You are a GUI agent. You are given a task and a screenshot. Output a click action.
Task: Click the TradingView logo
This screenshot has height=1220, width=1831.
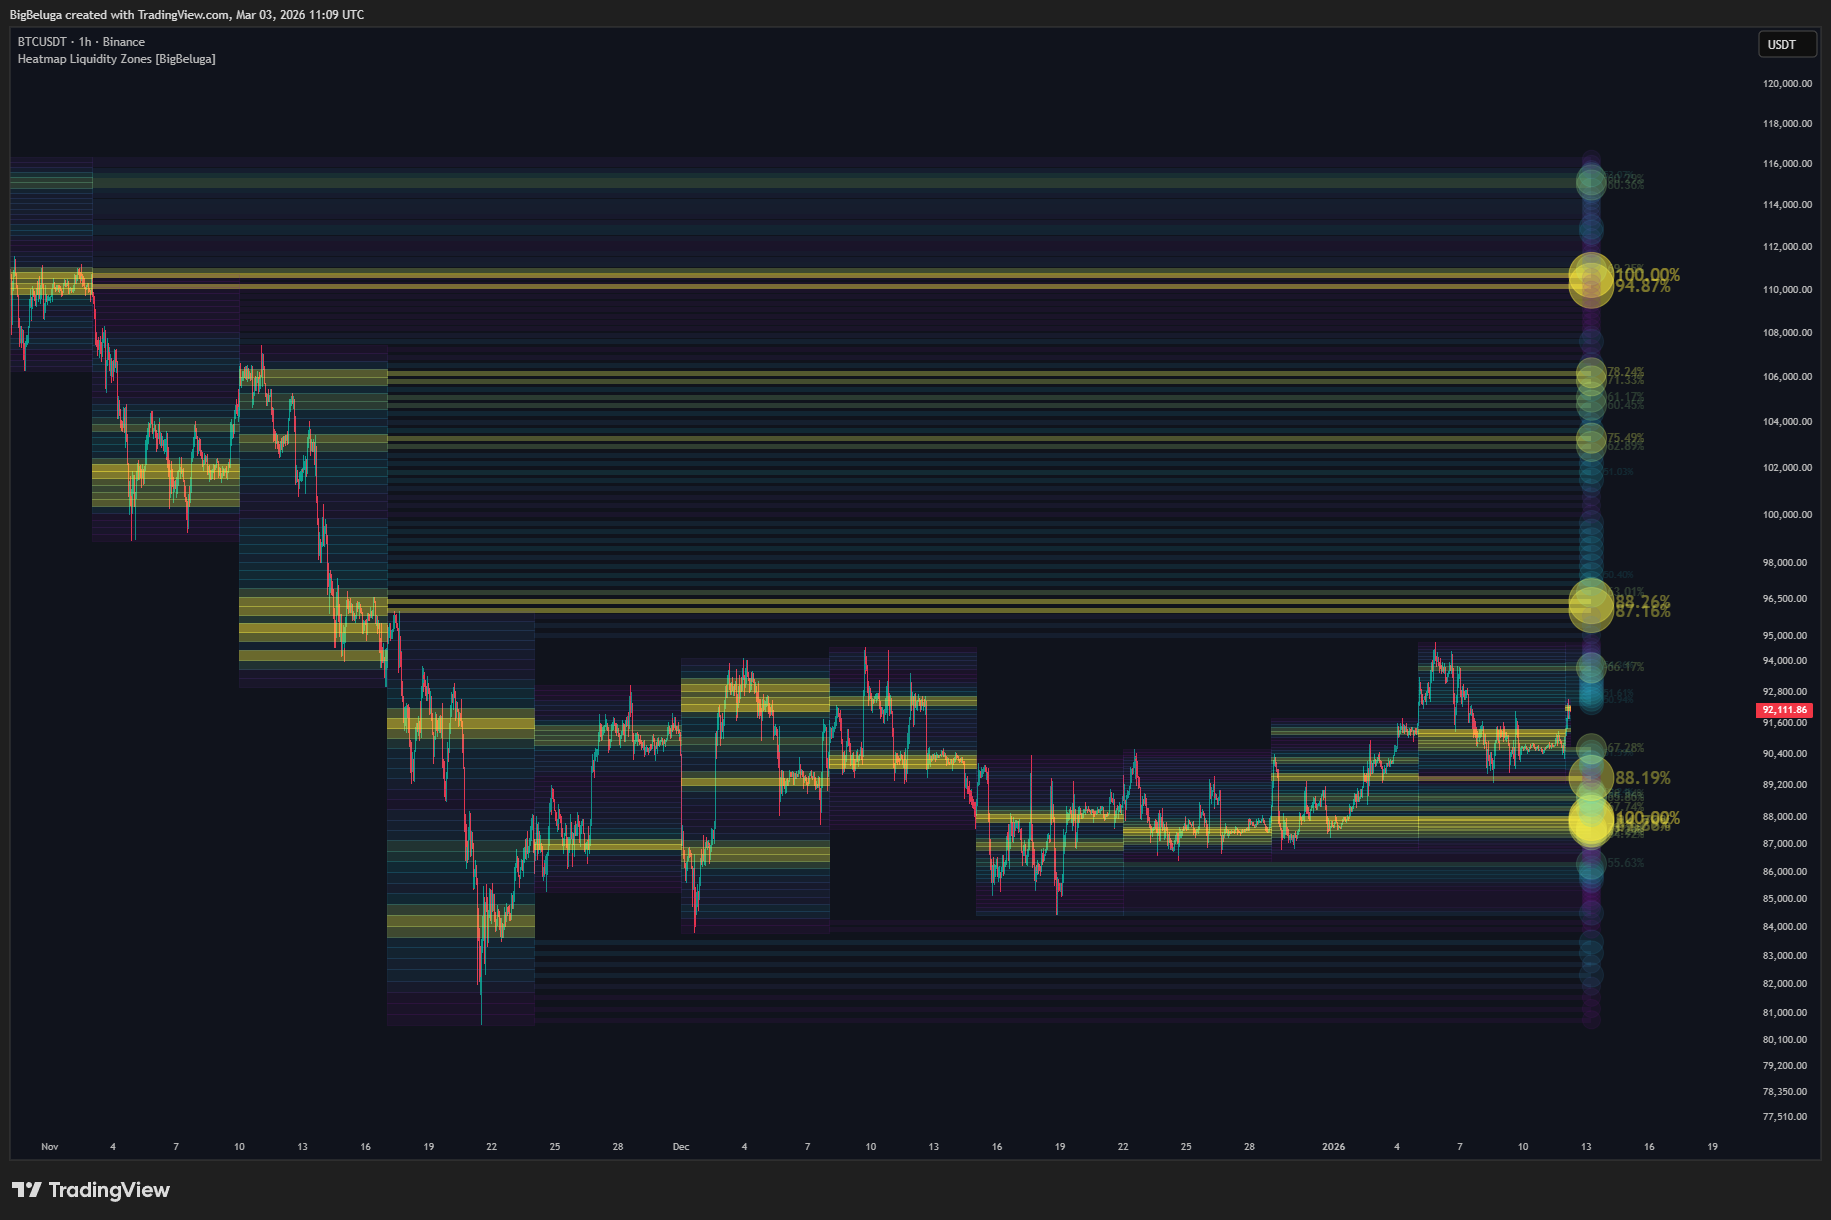point(91,1190)
